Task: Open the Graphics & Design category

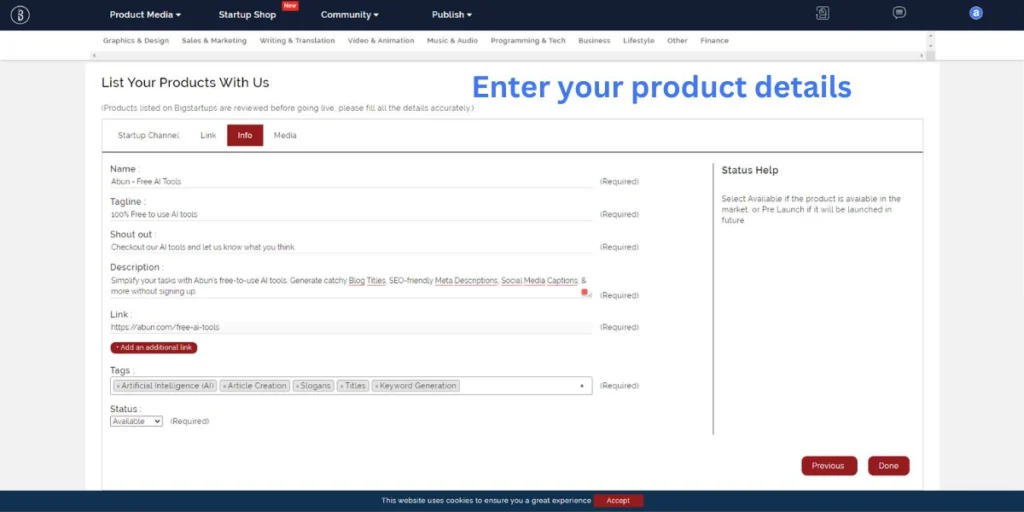Action: (x=136, y=40)
